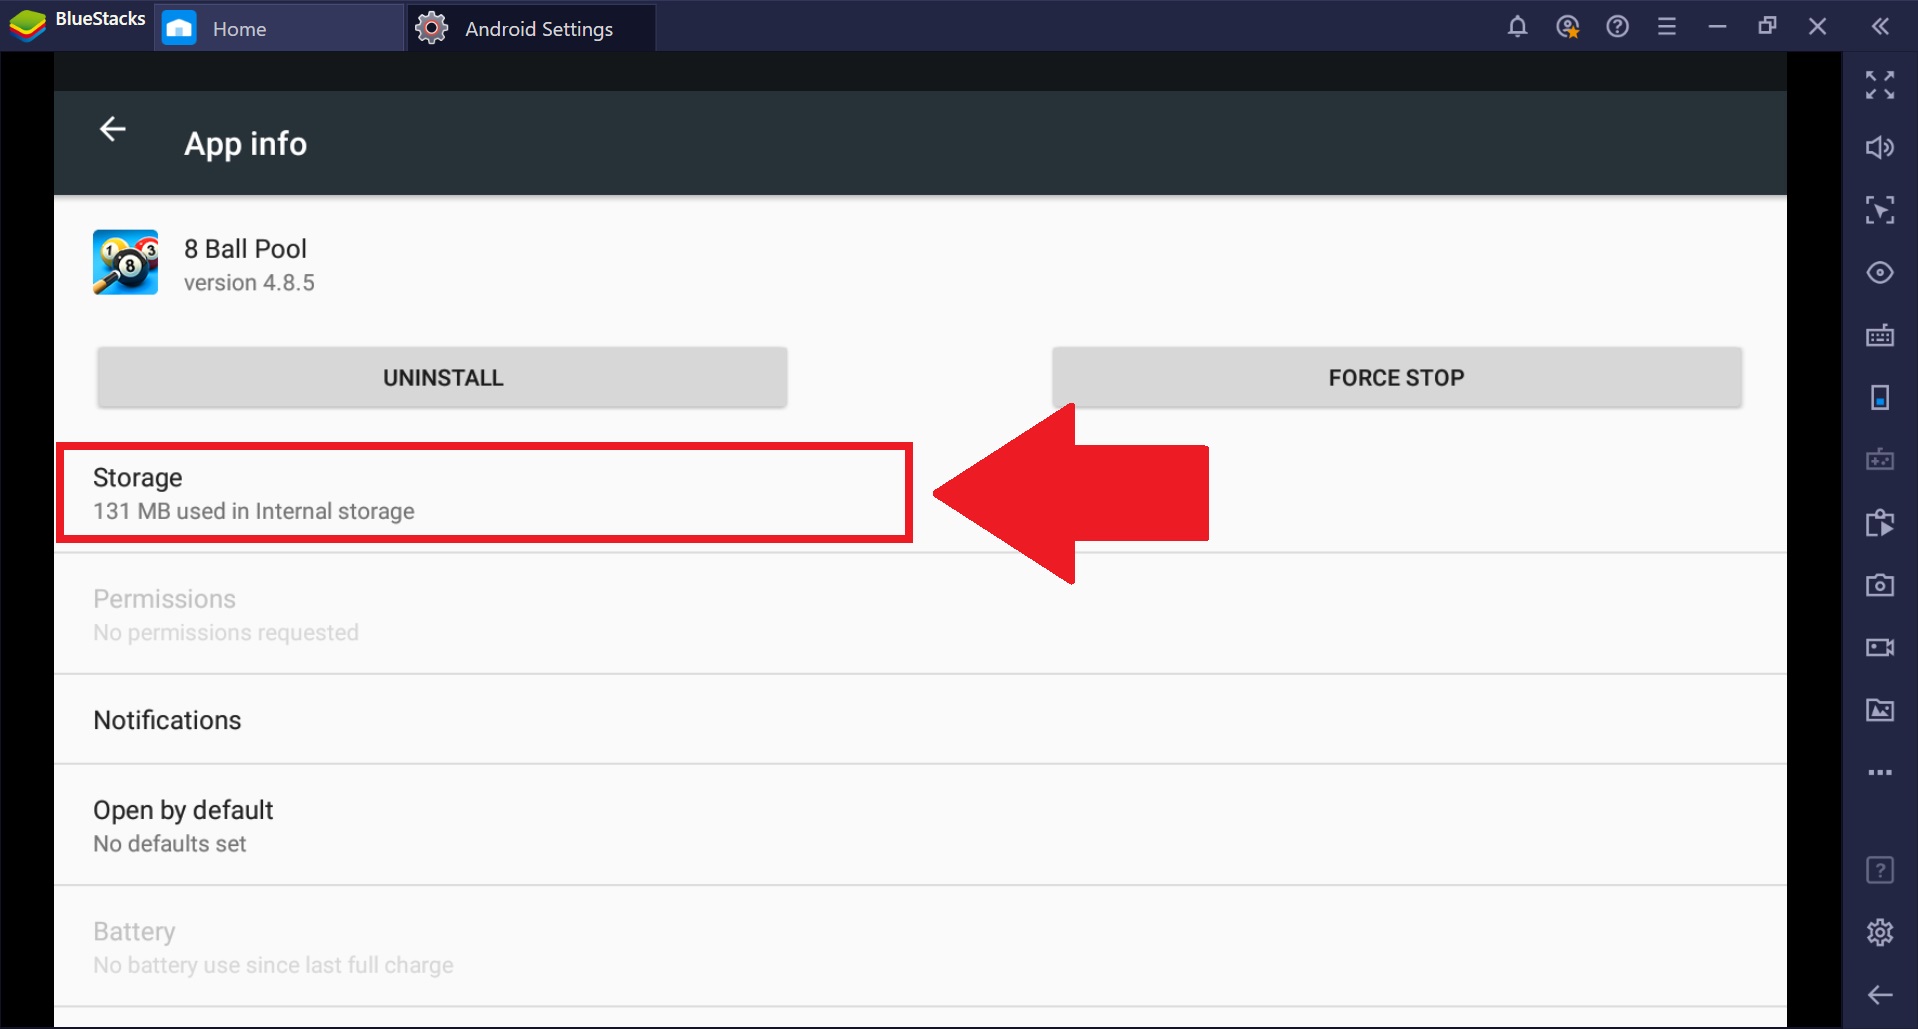Click the phone rotate icon in sidebar
Viewport: 1918px width, 1029px height.
pos(1880,397)
